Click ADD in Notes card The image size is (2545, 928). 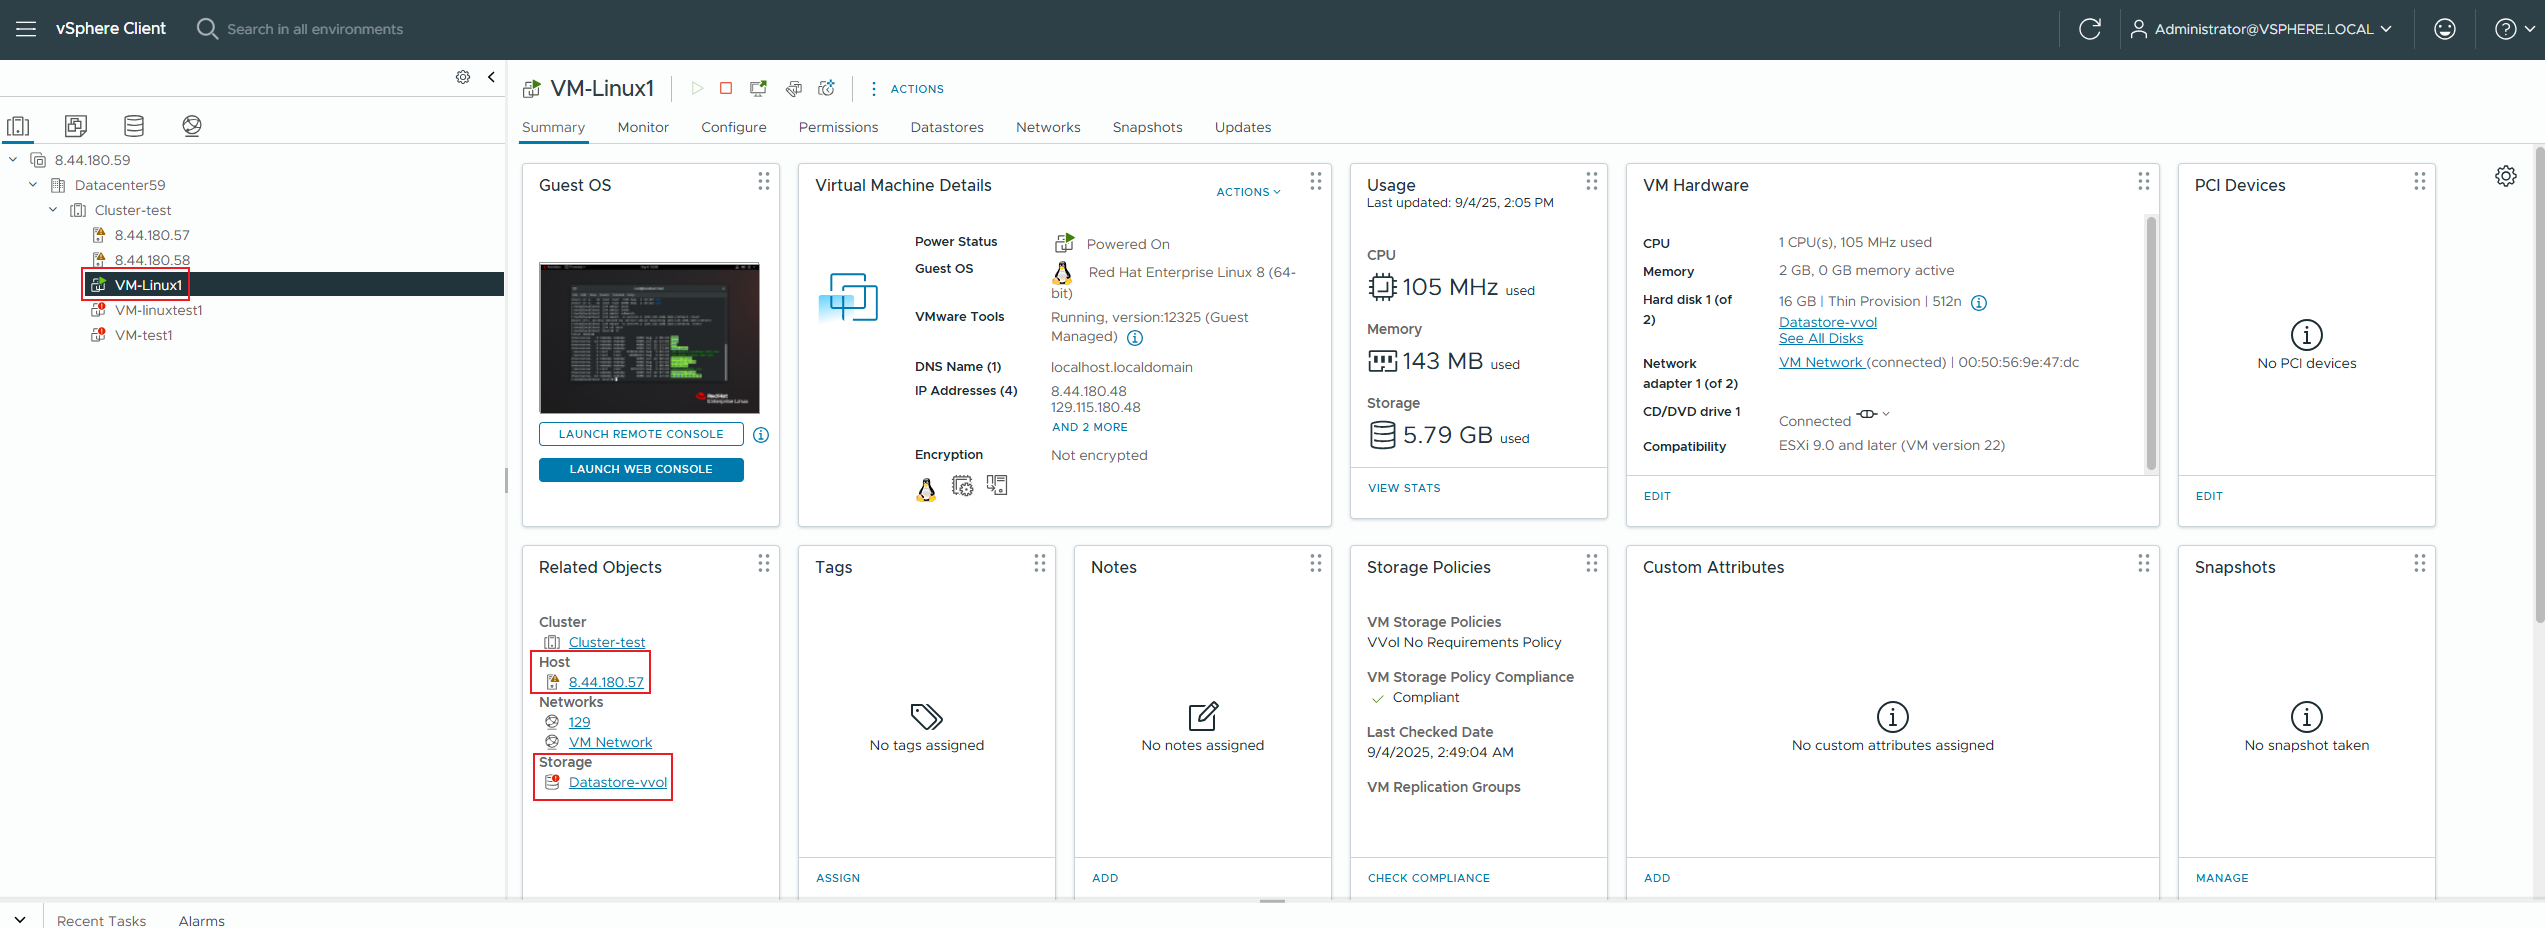pyautogui.click(x=1105, y=878)
